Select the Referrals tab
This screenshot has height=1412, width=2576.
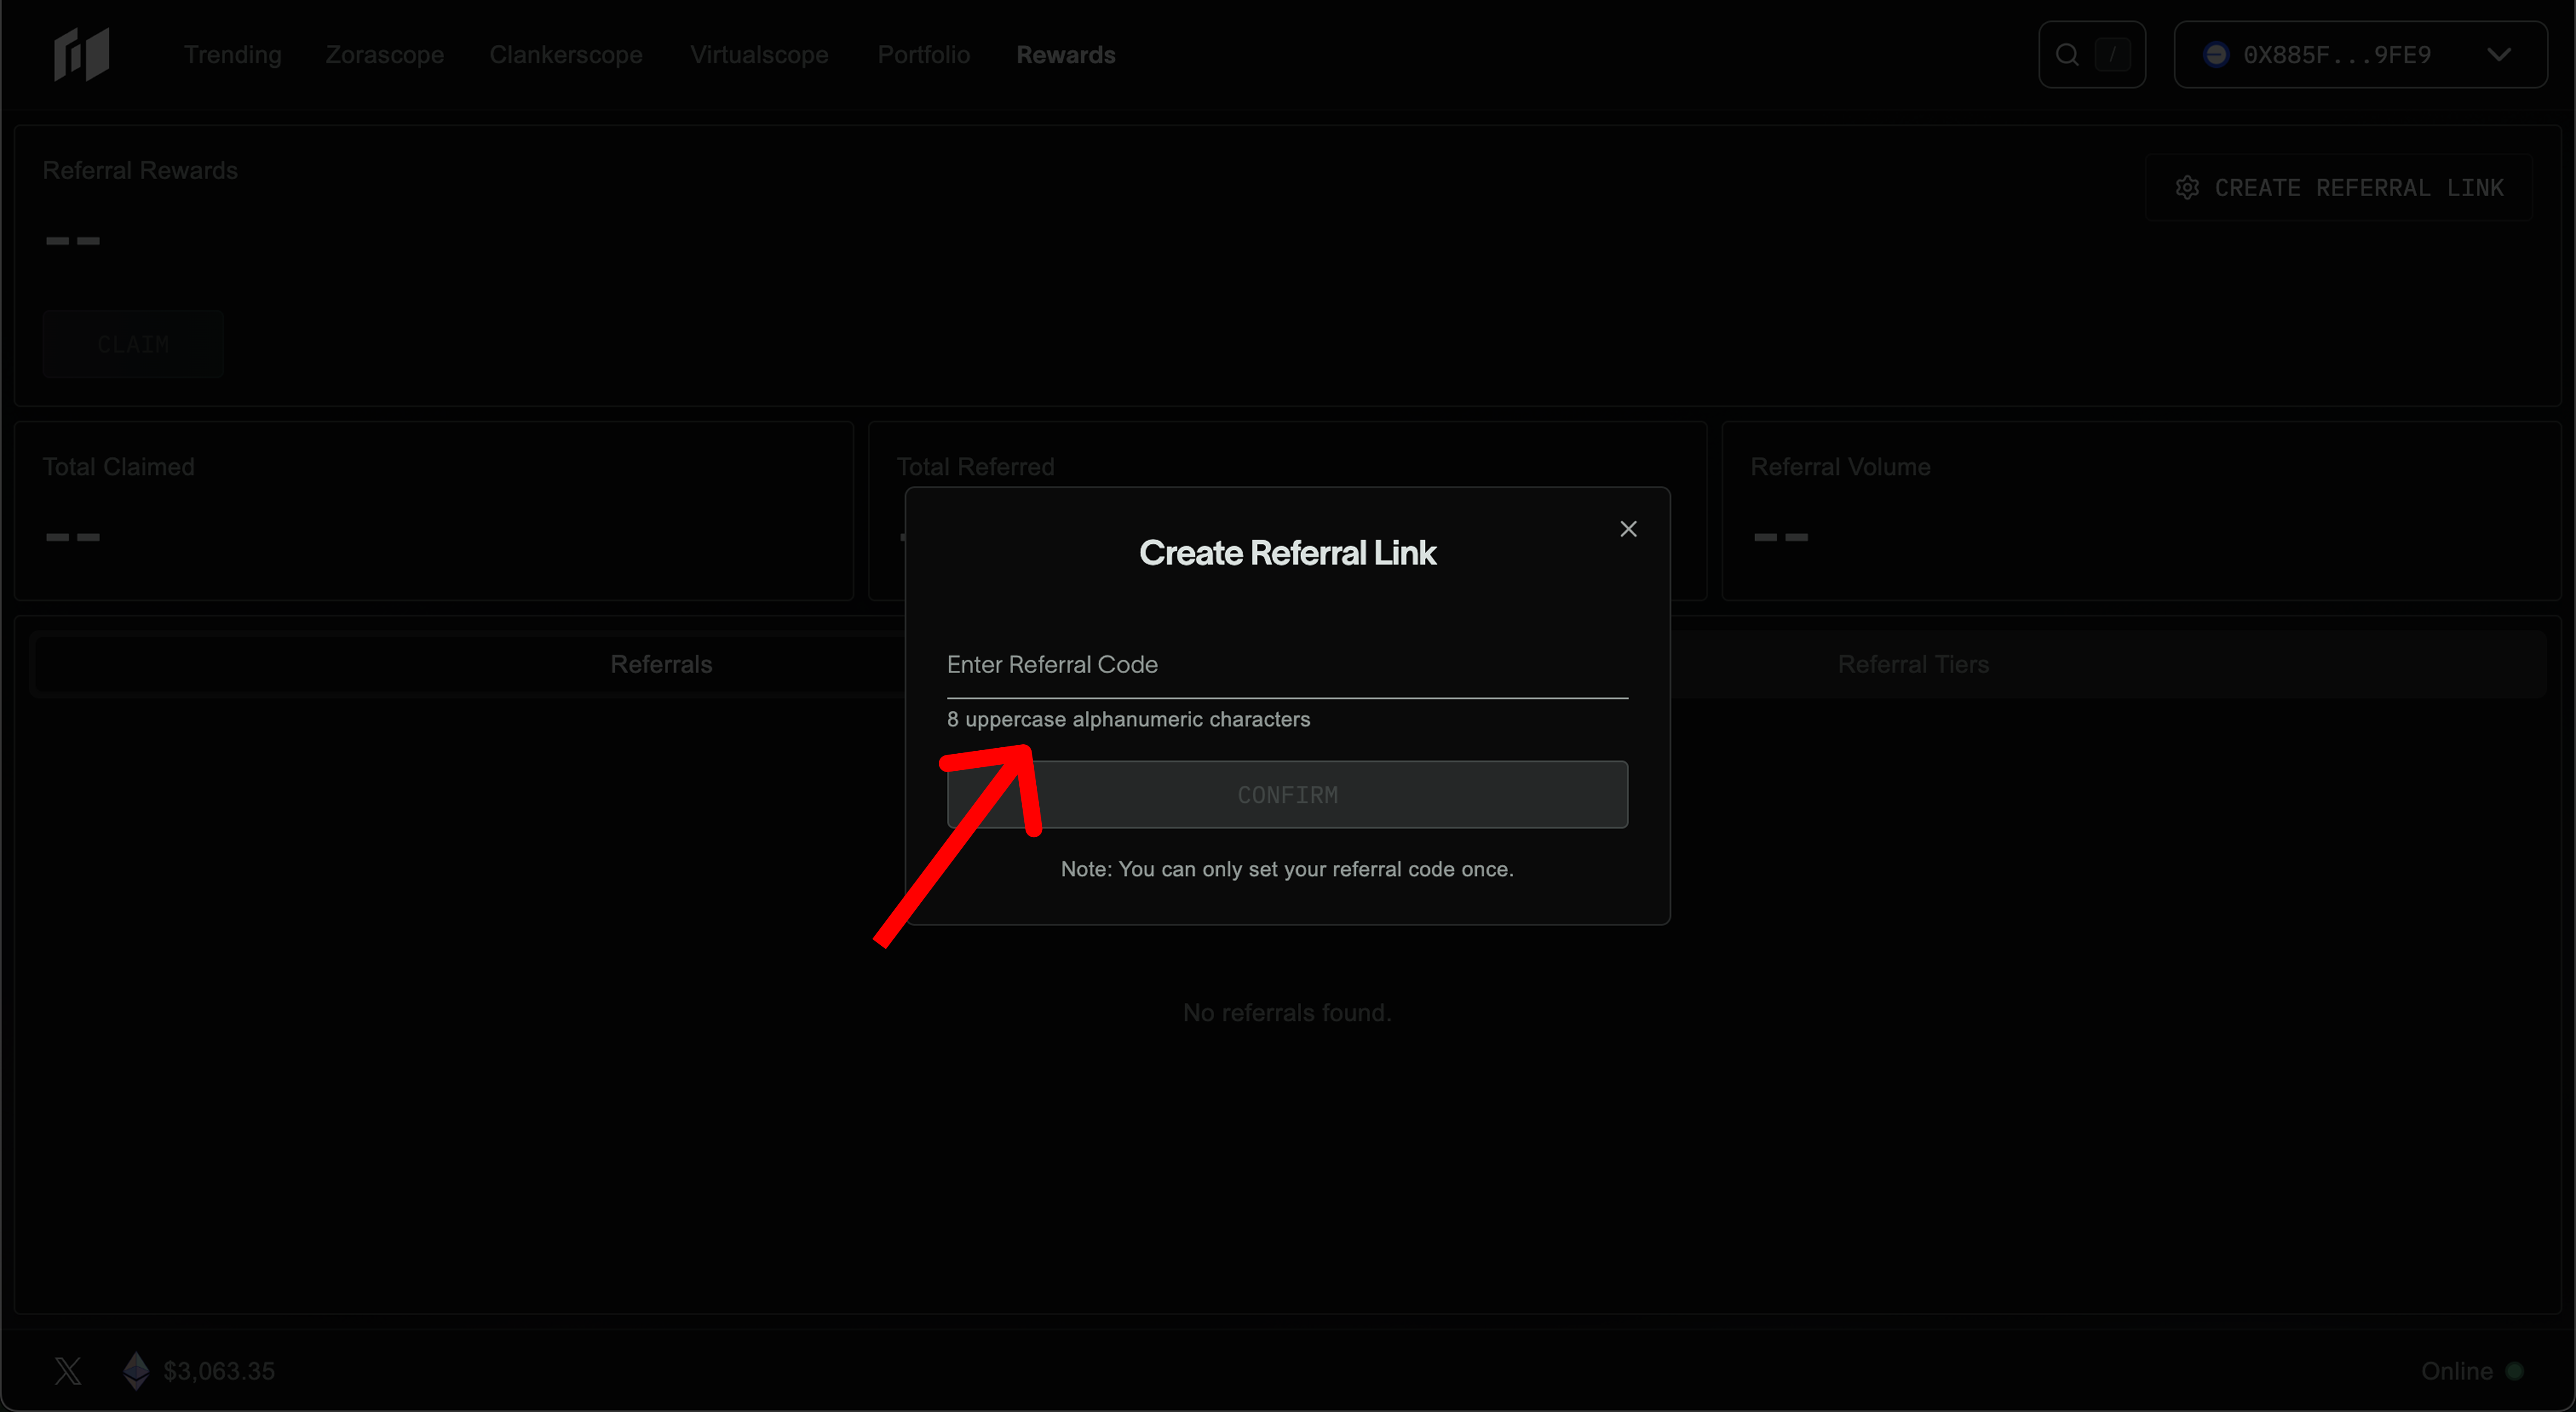point(661,664)
